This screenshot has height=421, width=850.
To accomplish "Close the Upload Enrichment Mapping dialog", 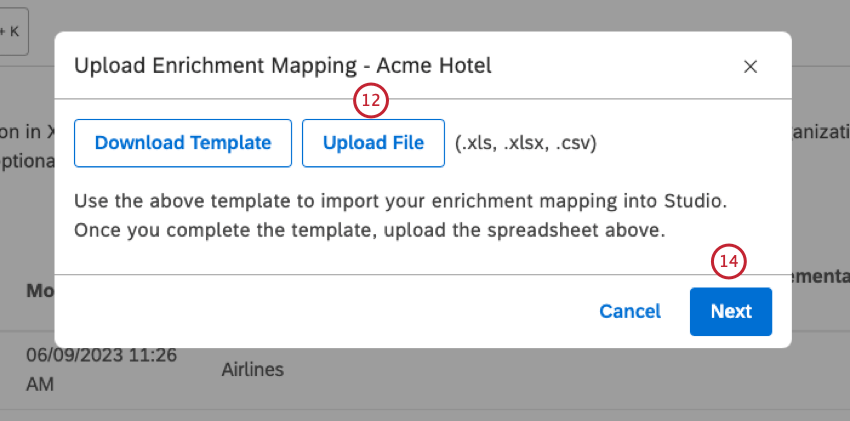I will (x=750, y=67).
